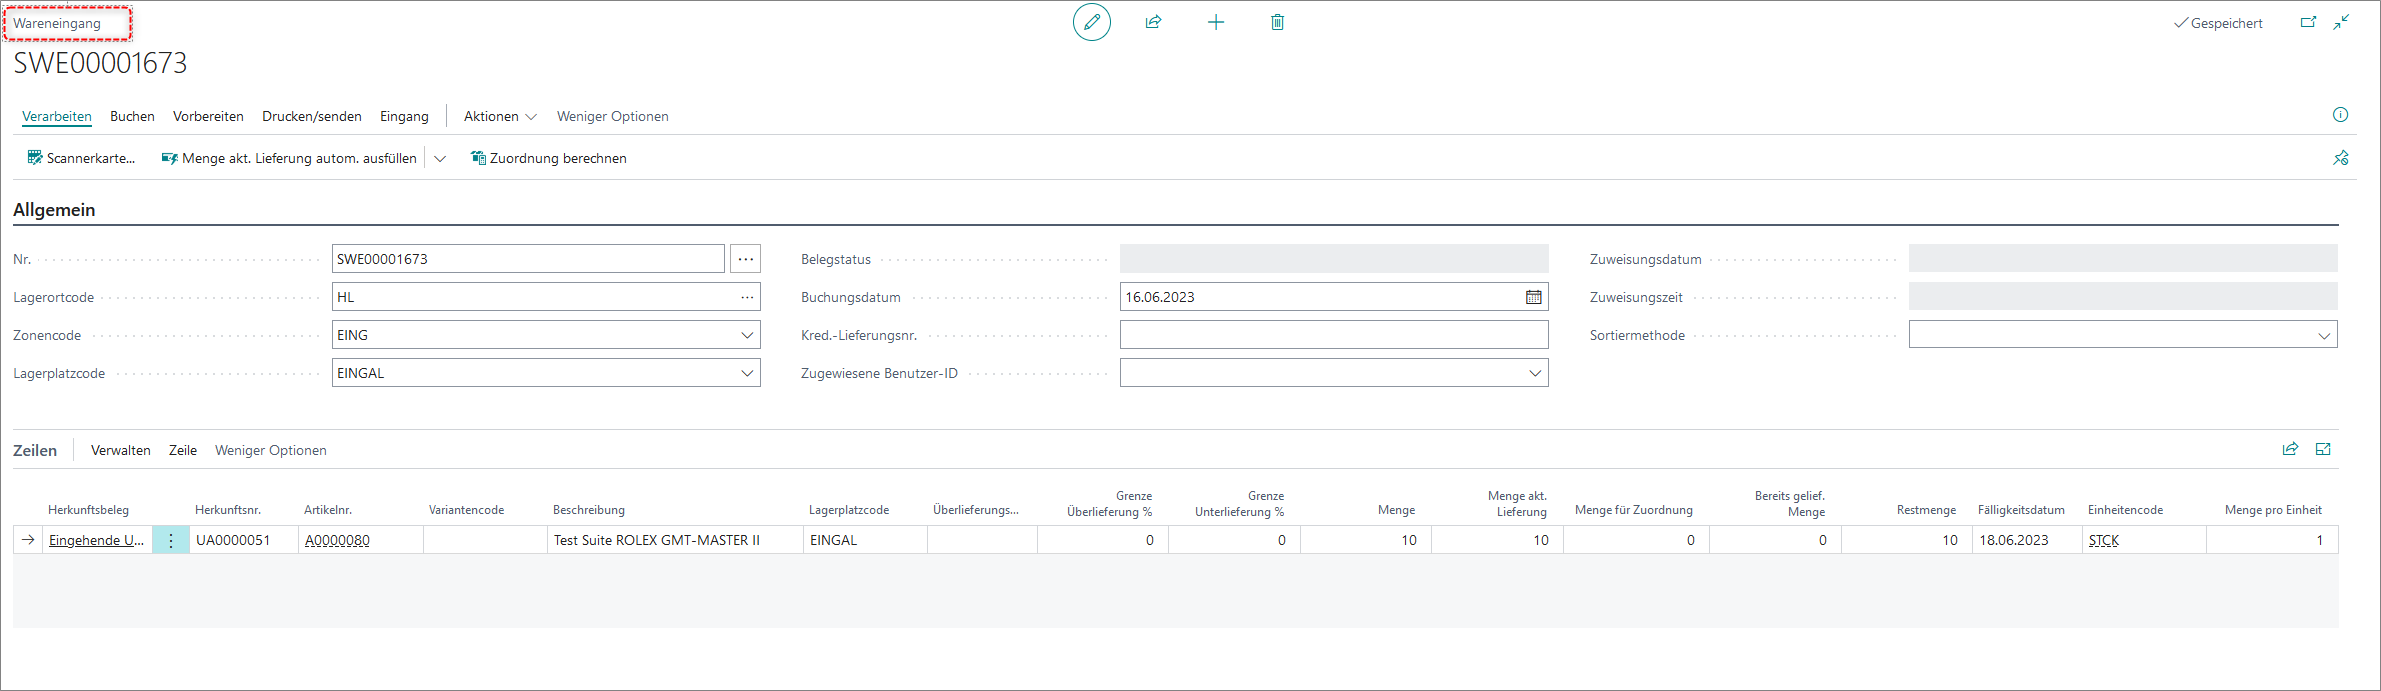Open the Eingang menu

tap(404, 116)
